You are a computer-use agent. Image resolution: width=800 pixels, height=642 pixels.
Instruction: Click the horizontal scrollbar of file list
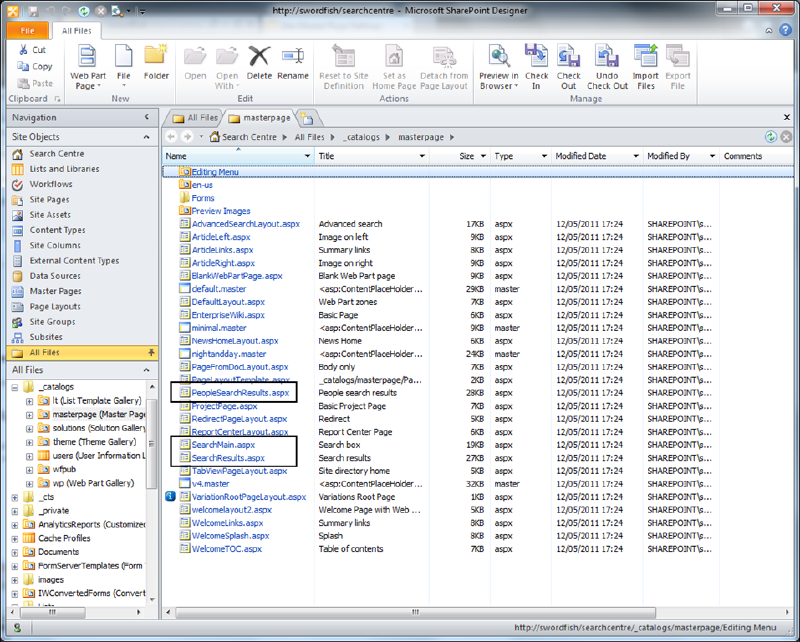click(x=415, y=612)
